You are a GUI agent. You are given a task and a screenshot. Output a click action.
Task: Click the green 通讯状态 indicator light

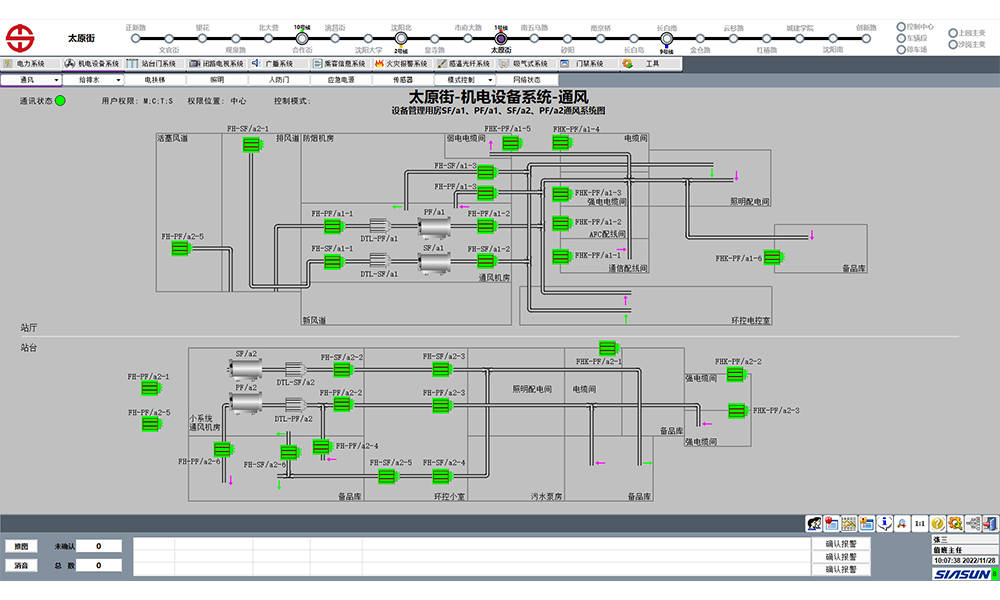pyautogui.click(x=60, y=101)
